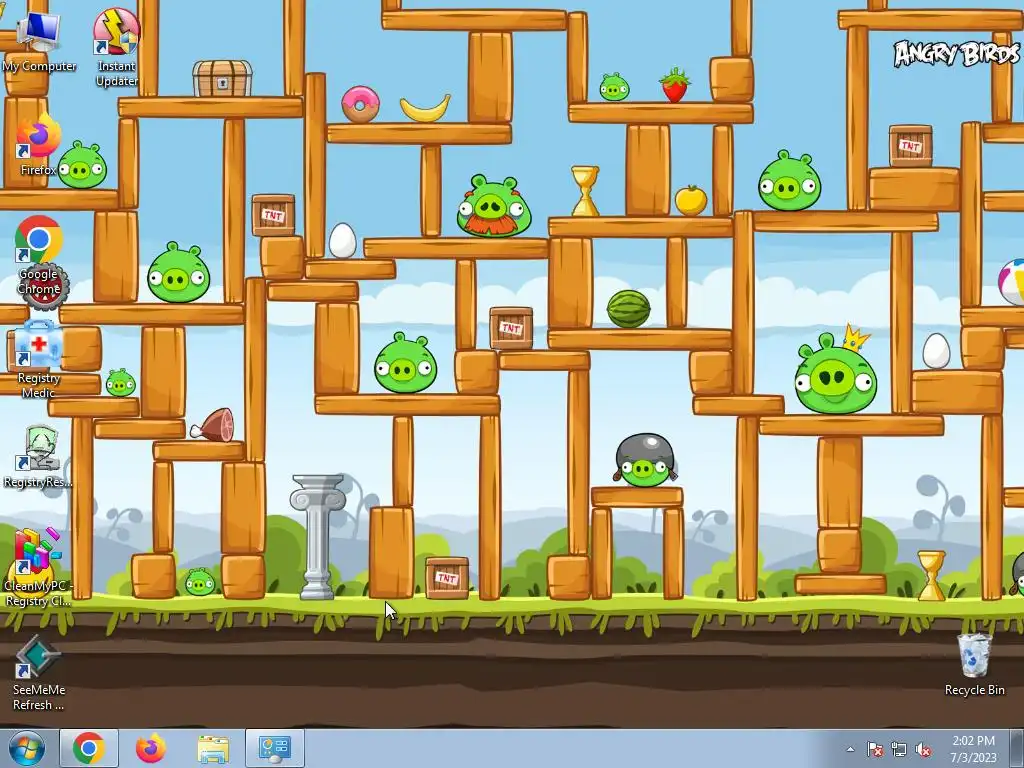The image size is (1024, 768).
Task: Select the Instant Updater shortcut
Action: (116, 48)
